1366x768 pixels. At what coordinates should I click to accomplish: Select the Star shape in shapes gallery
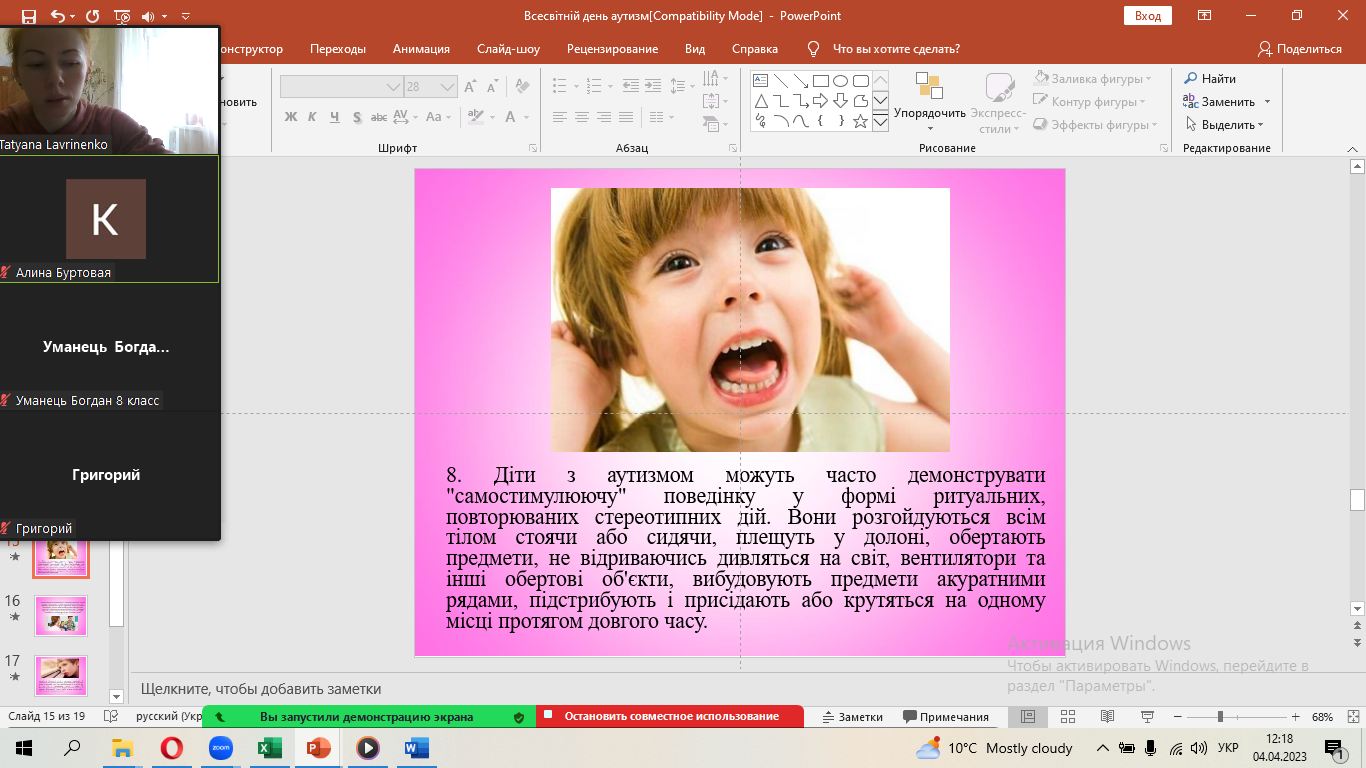coord(860,121)
